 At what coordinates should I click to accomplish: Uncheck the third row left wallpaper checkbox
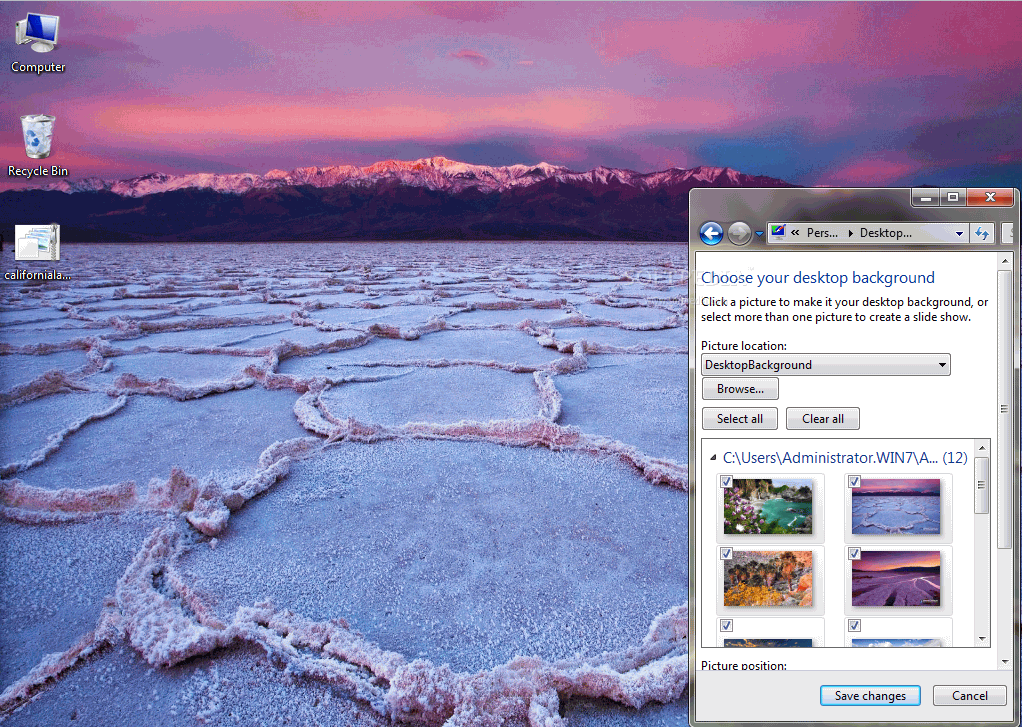click(x=726, y=625)
